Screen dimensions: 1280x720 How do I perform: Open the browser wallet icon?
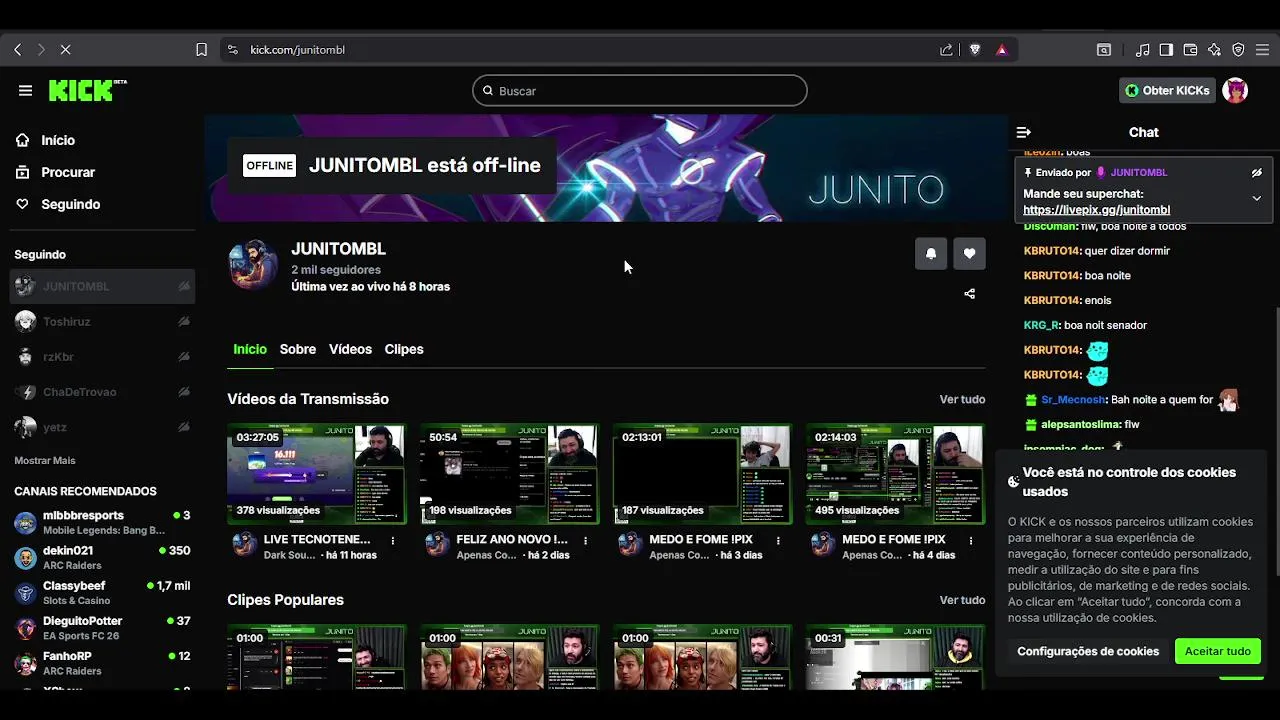tap(1190, 49)
